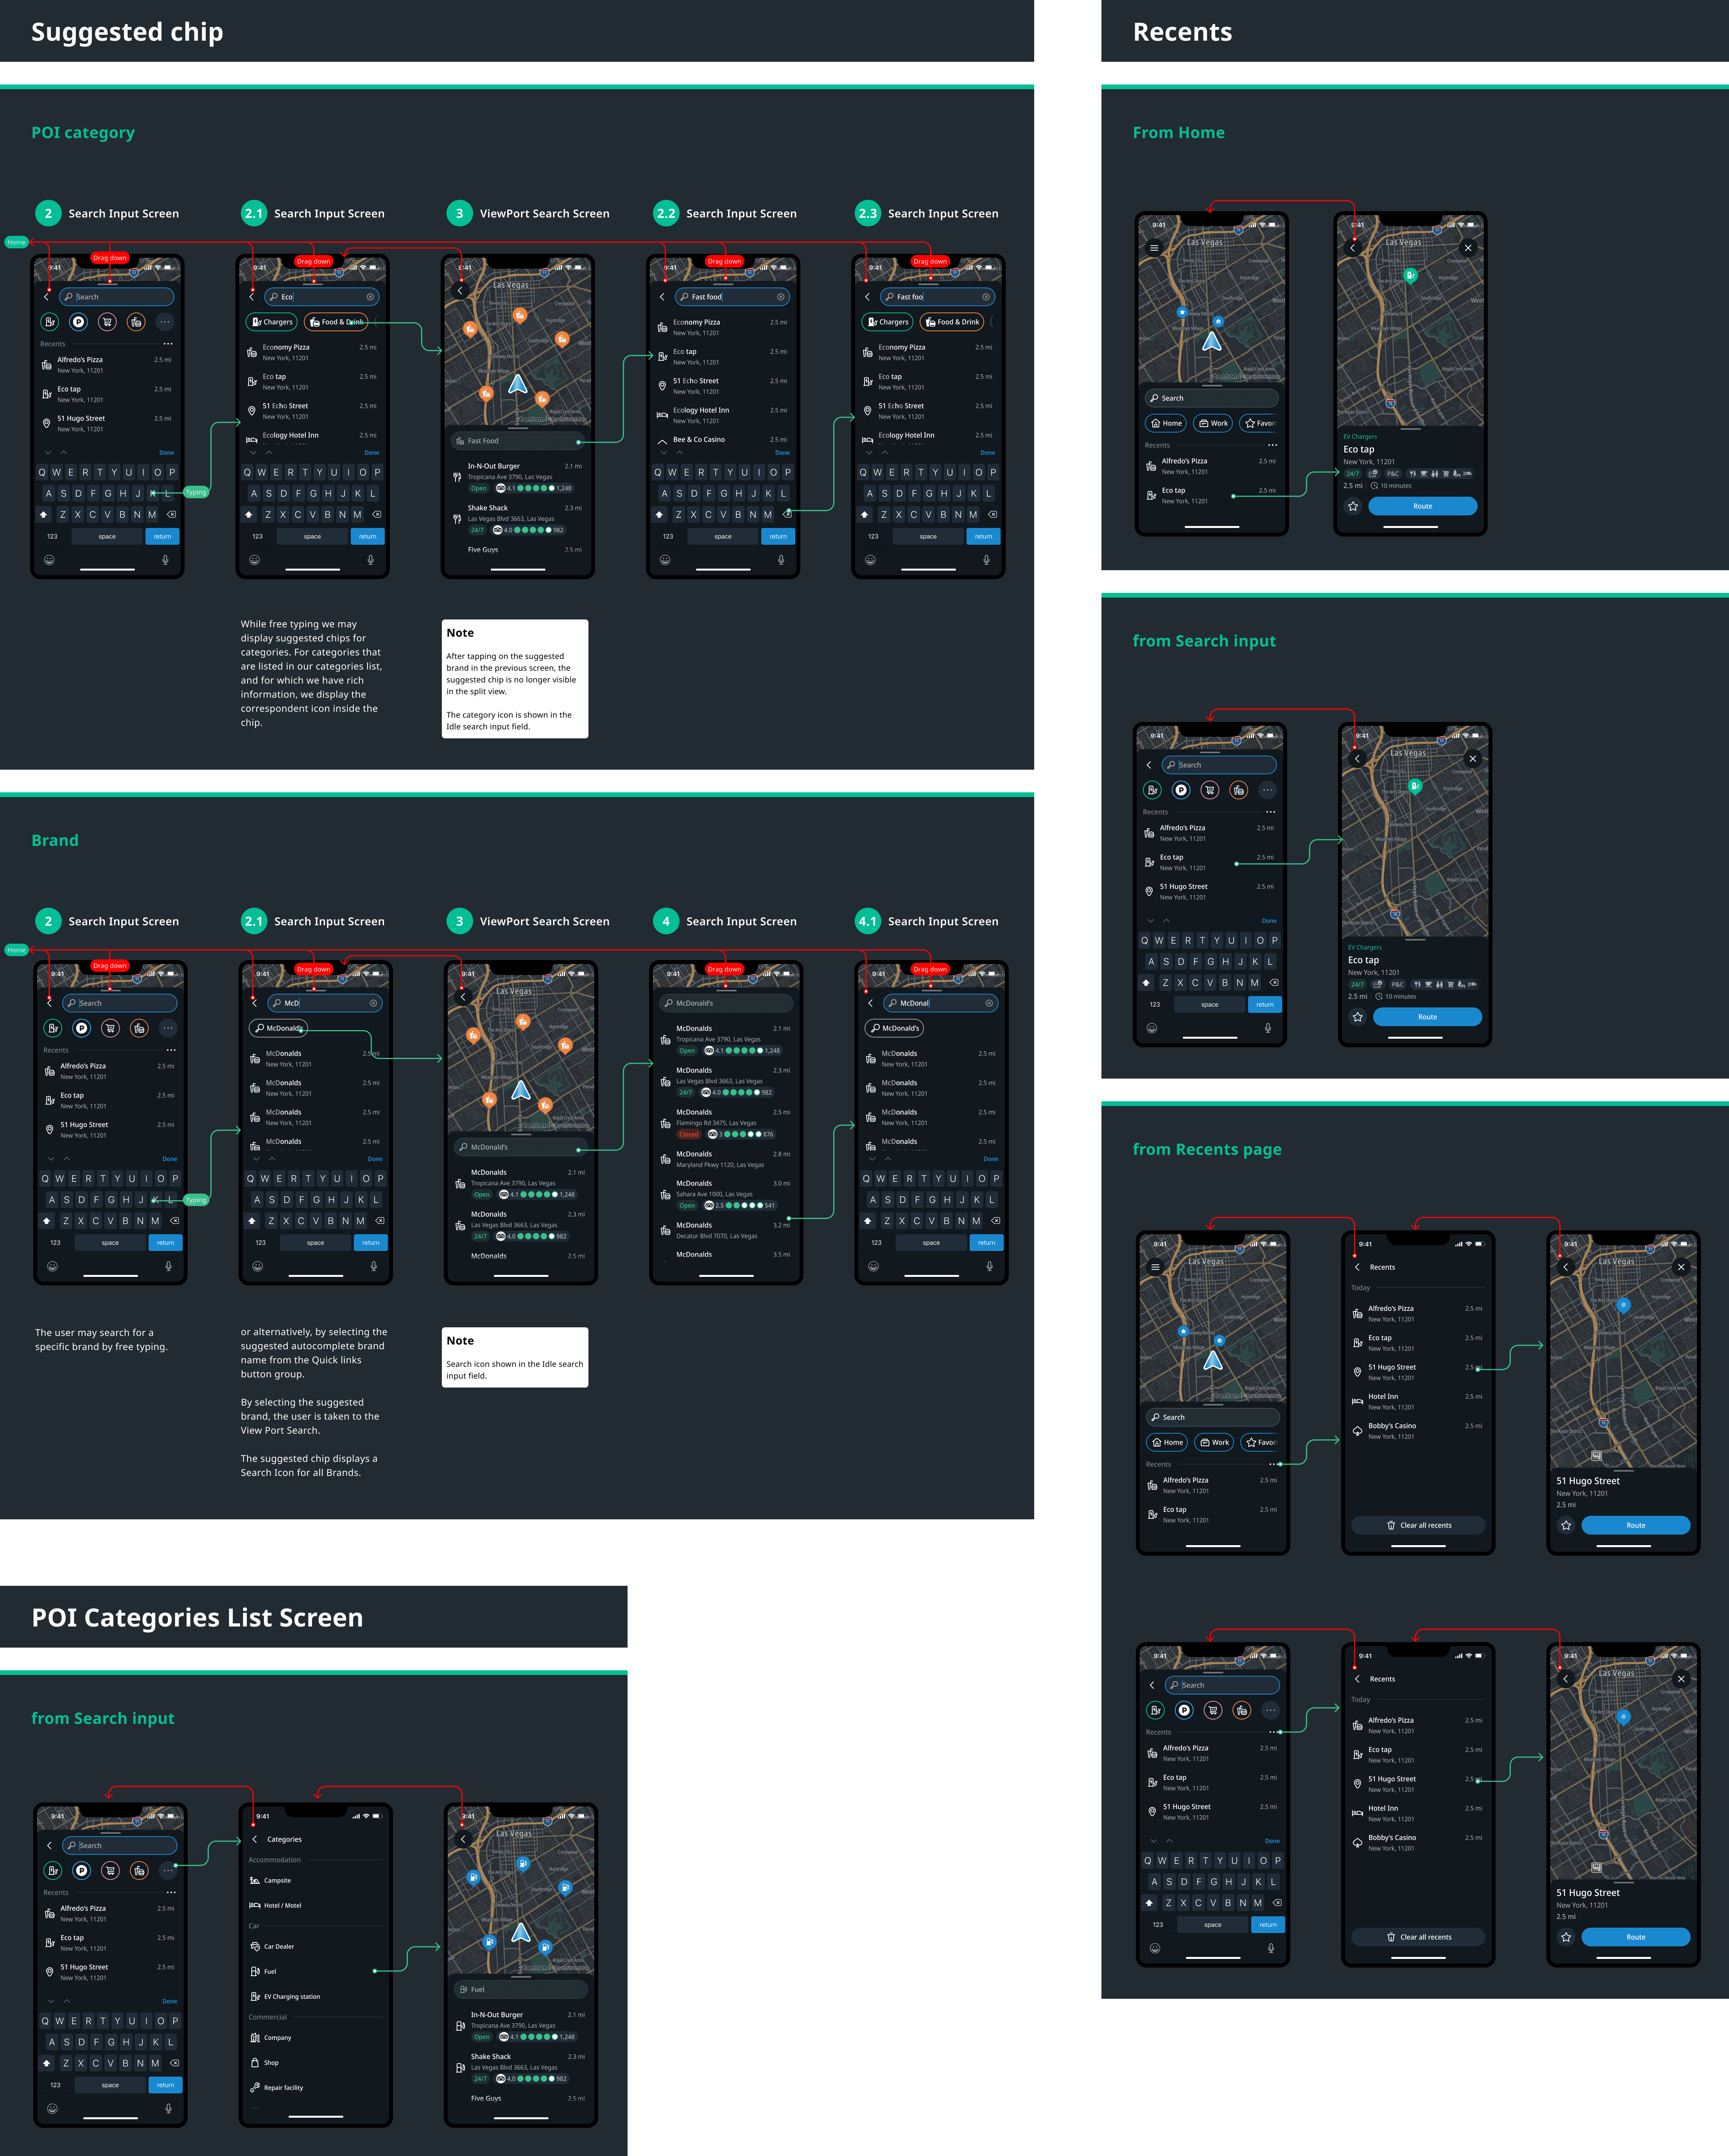
Task: Open Repair facility category
Action: coord(283,2087)
